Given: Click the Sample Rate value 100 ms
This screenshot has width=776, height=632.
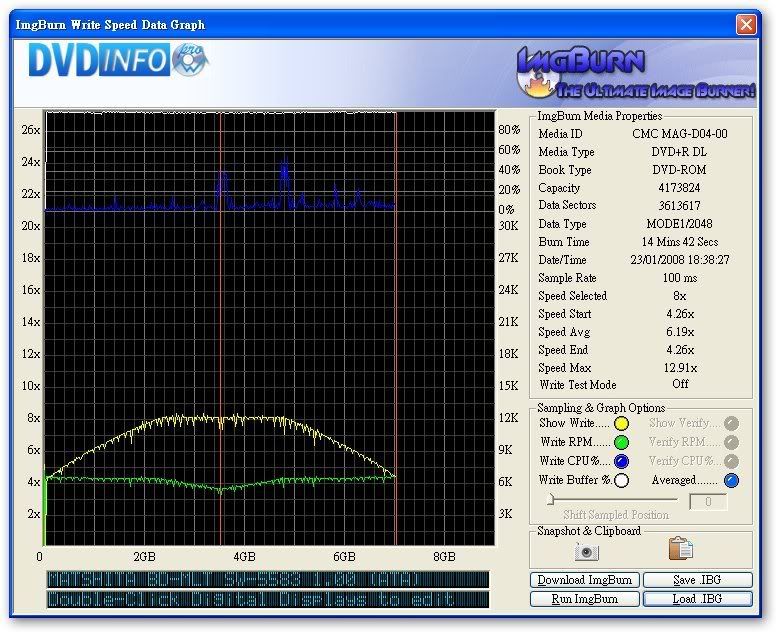Looking at the screenshot, I should (679, 278).
